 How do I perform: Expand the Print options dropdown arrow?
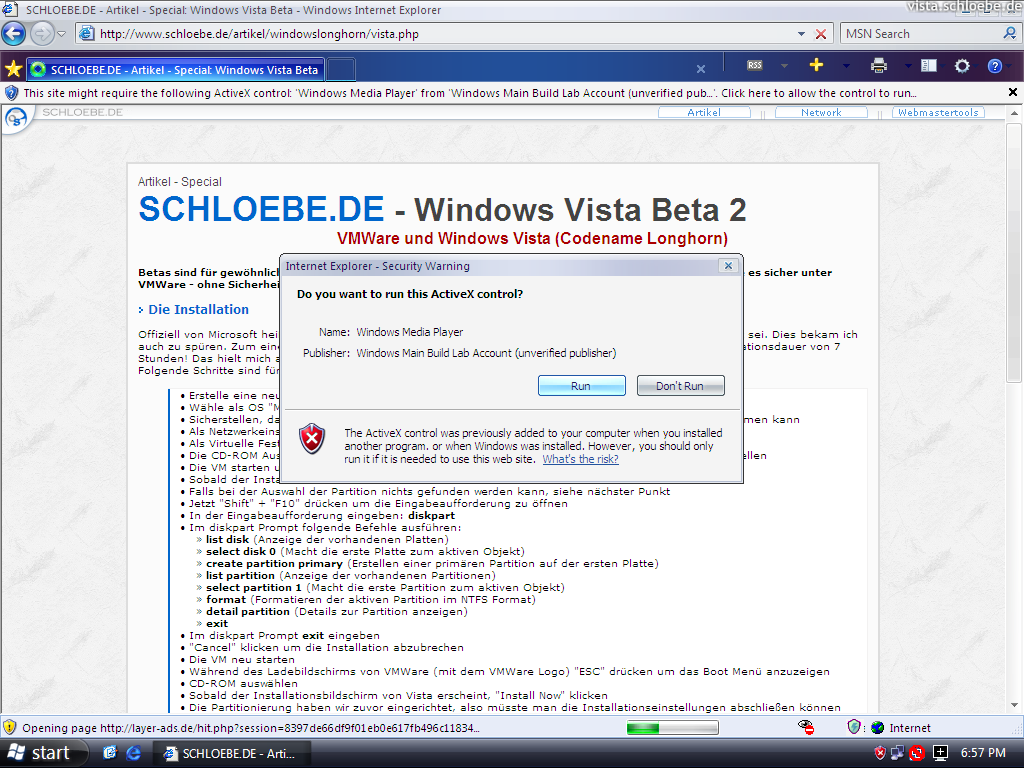tap(908, 65)
